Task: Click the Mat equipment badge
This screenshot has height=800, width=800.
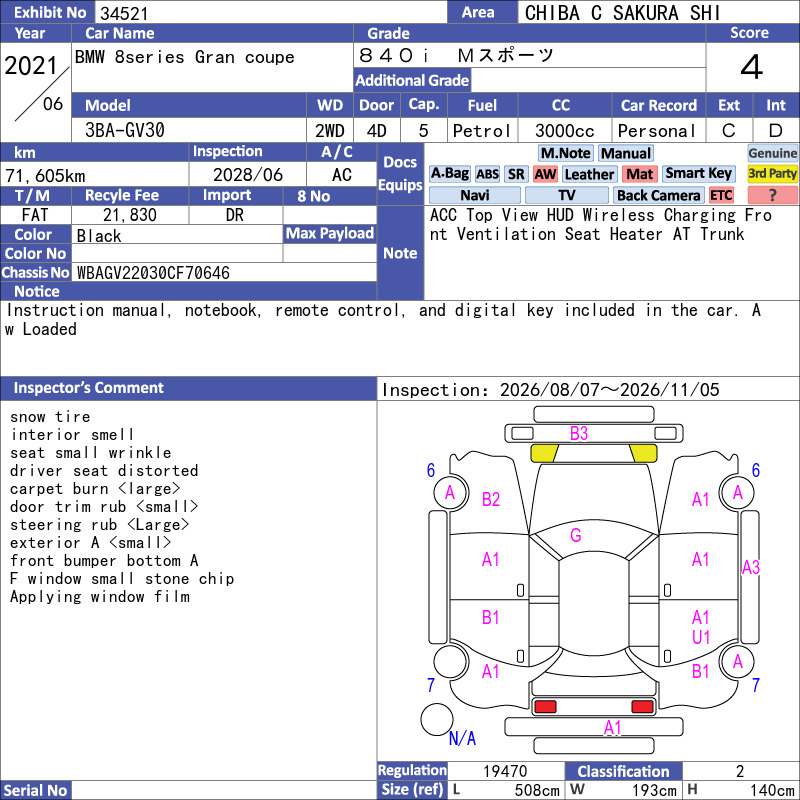Action: point(639,174)
